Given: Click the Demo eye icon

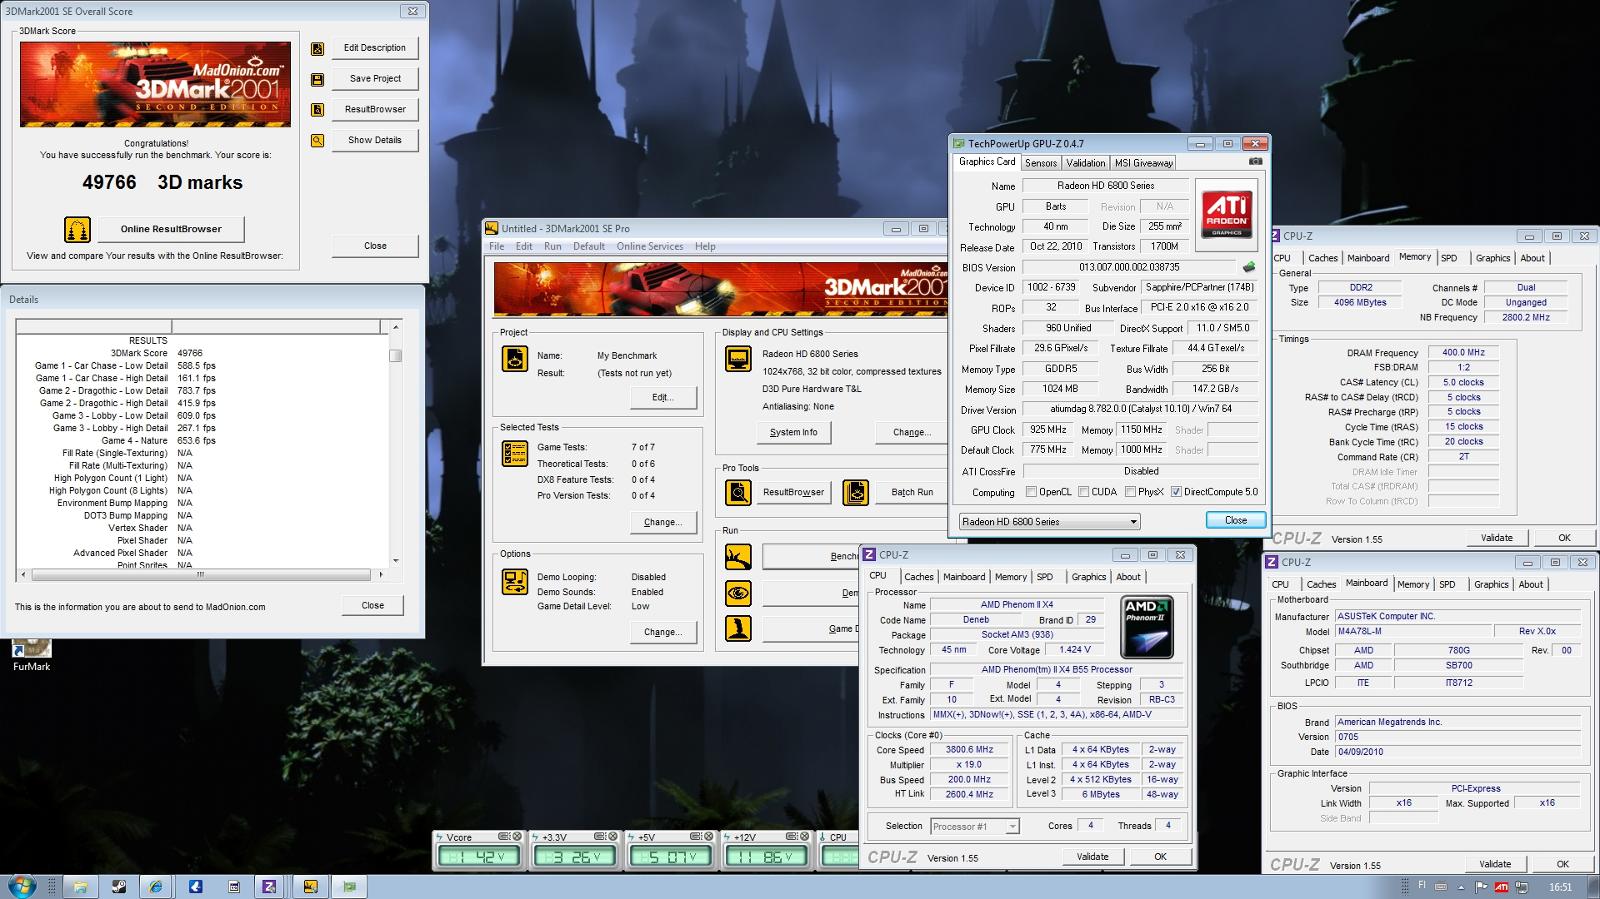Looking at the screenshot, I should (x=738, y=593).
